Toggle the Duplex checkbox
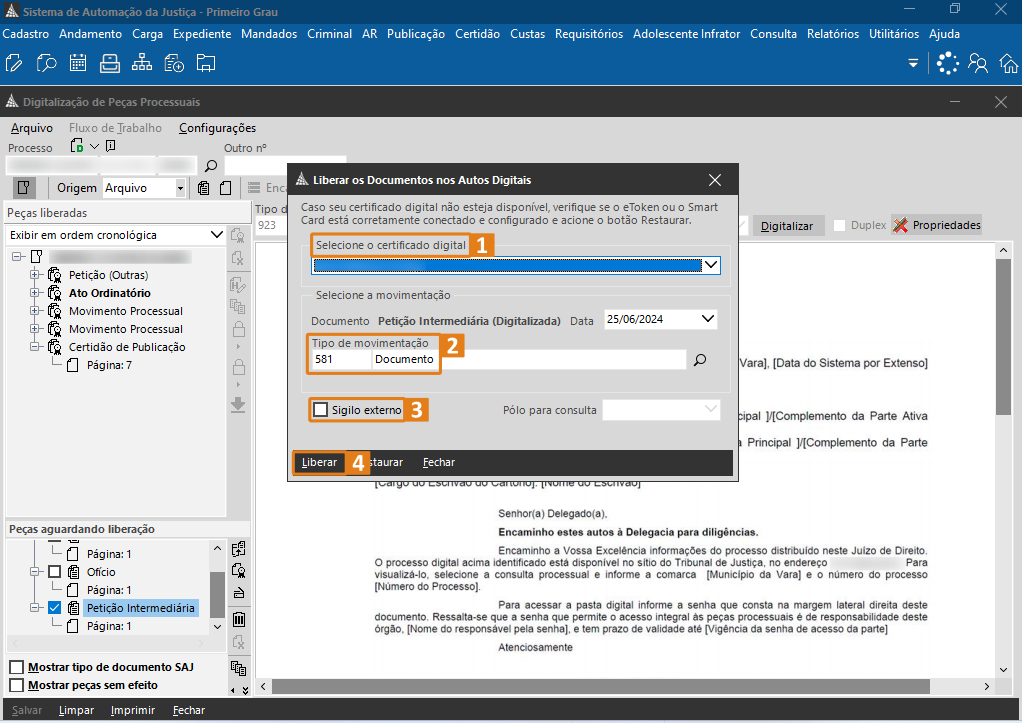1022x723 pixels. click(840, 225)
